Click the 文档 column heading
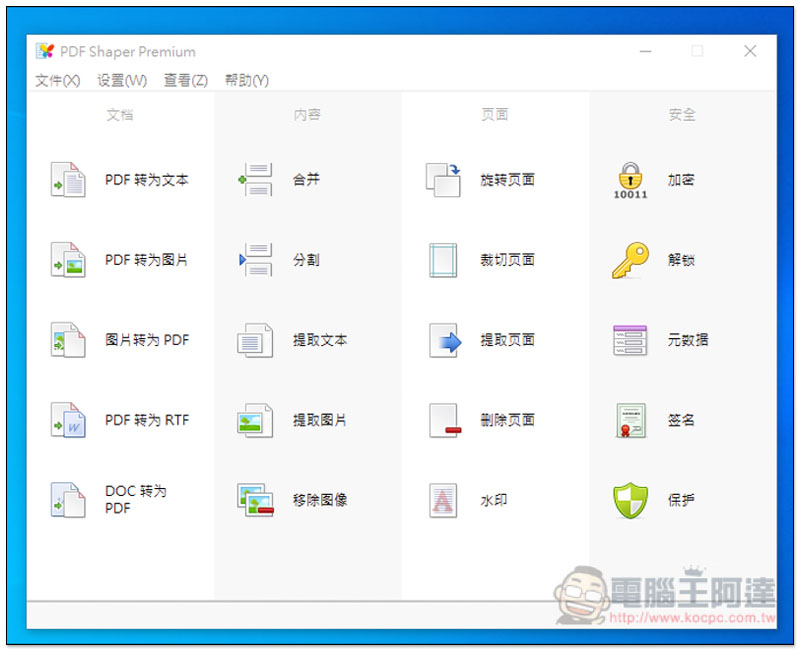Viewport: 800px width, 652px height. 120,115
